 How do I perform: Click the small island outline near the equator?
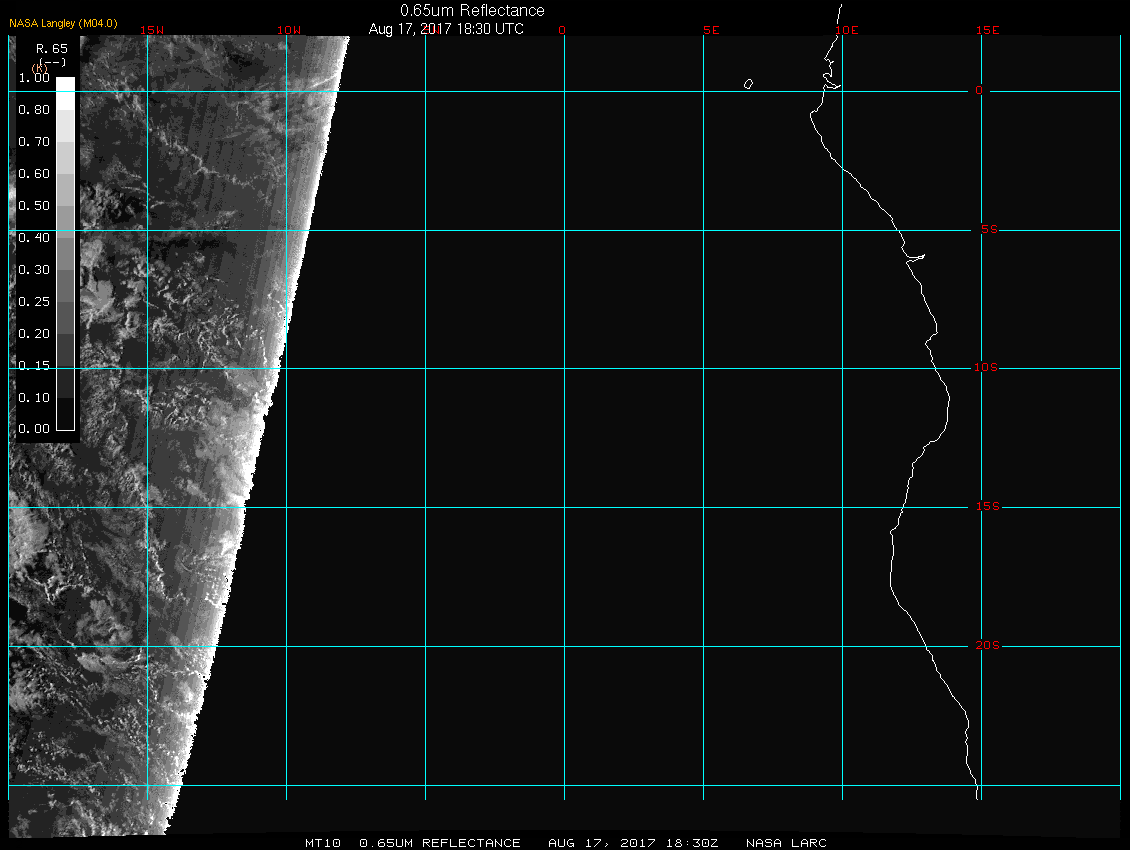click(x=748, y=84)
